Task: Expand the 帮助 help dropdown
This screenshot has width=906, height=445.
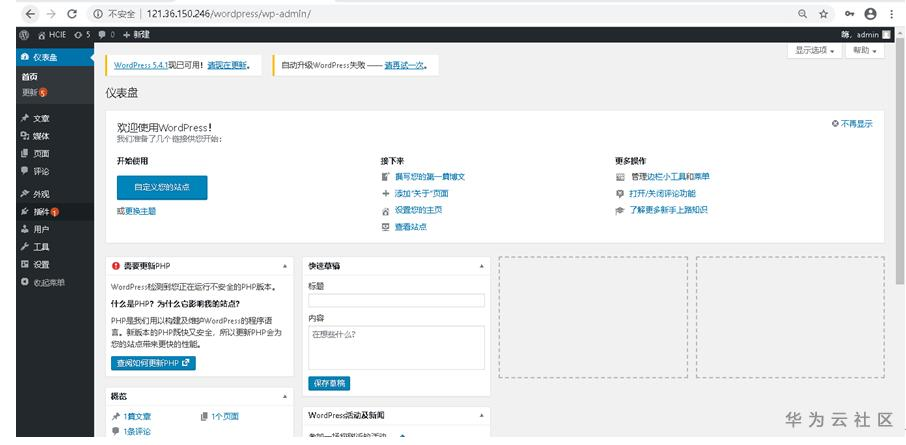Action: pos(865,50)
